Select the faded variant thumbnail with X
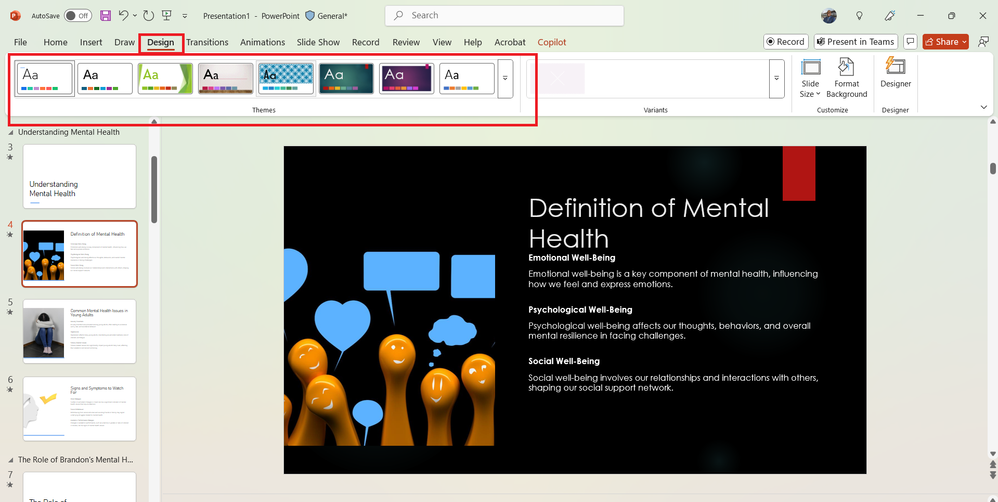The height and width of the screenshot is (502, 998). tap(556, 79)
